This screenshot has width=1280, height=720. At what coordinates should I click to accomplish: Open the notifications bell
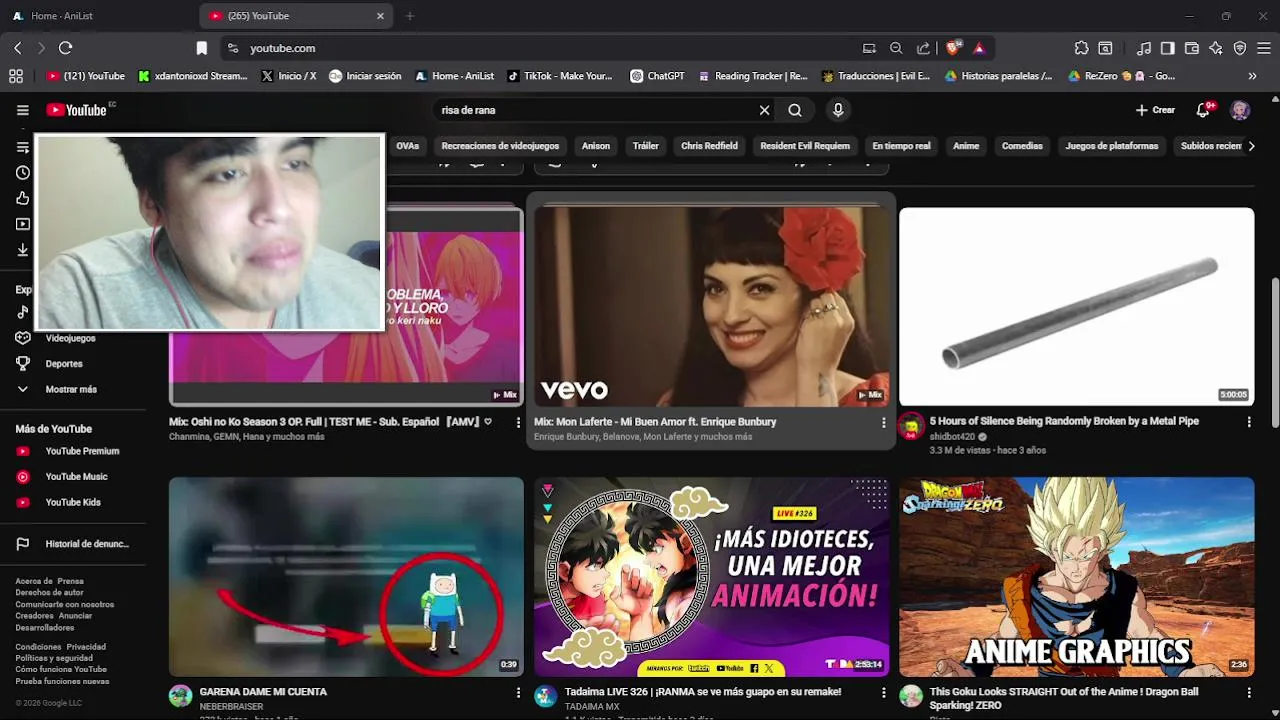1203,110
